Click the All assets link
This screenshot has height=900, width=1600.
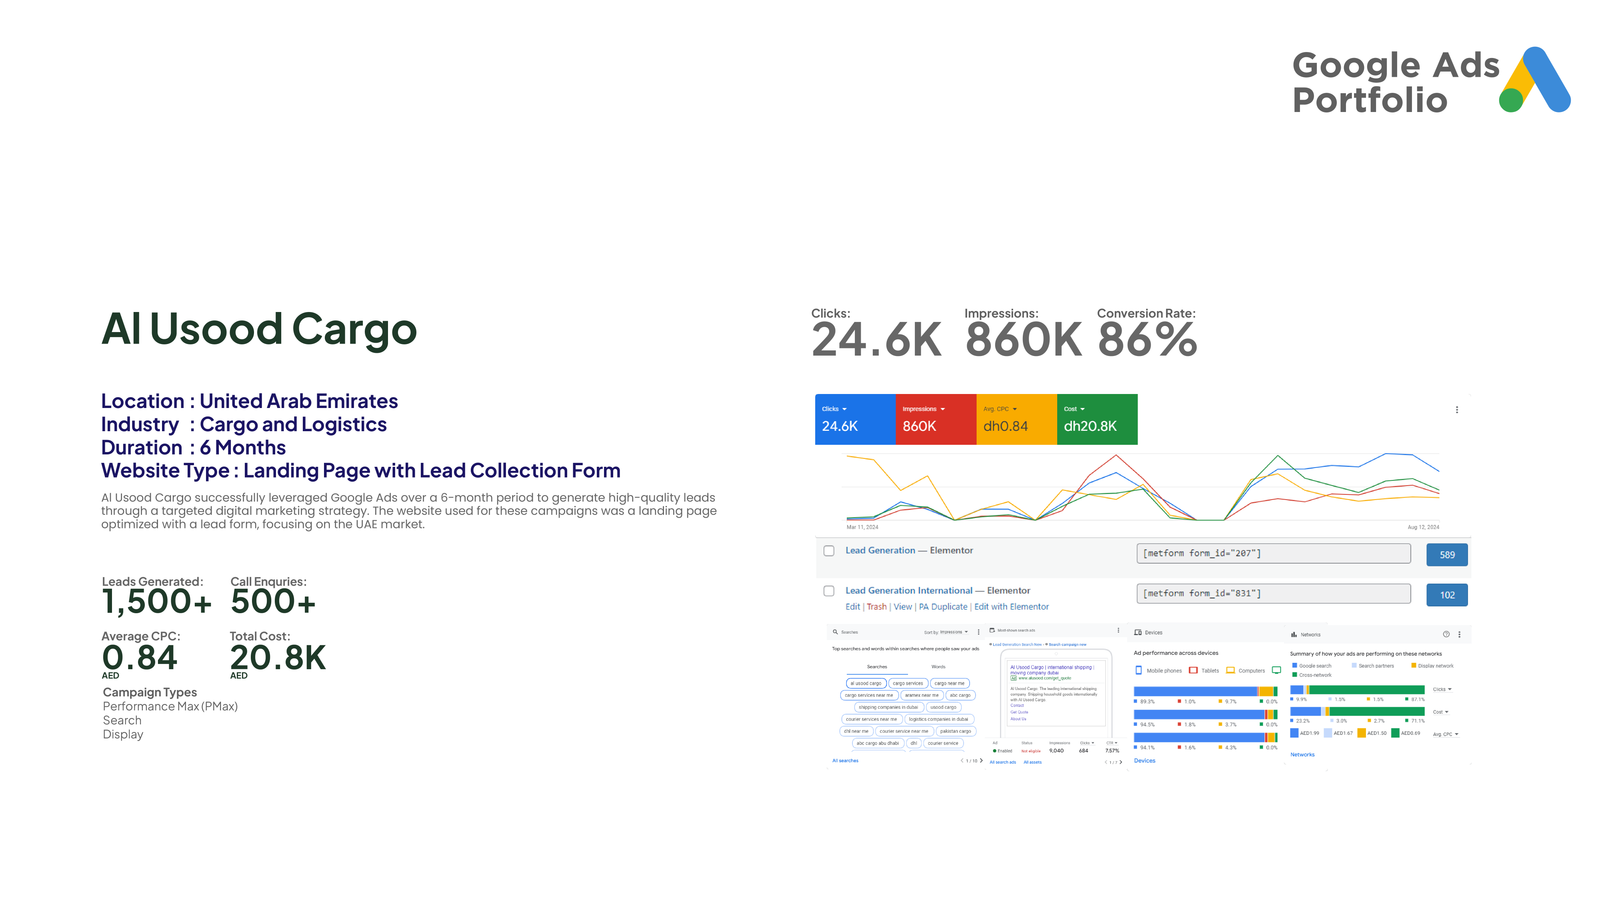[1032, 762]
